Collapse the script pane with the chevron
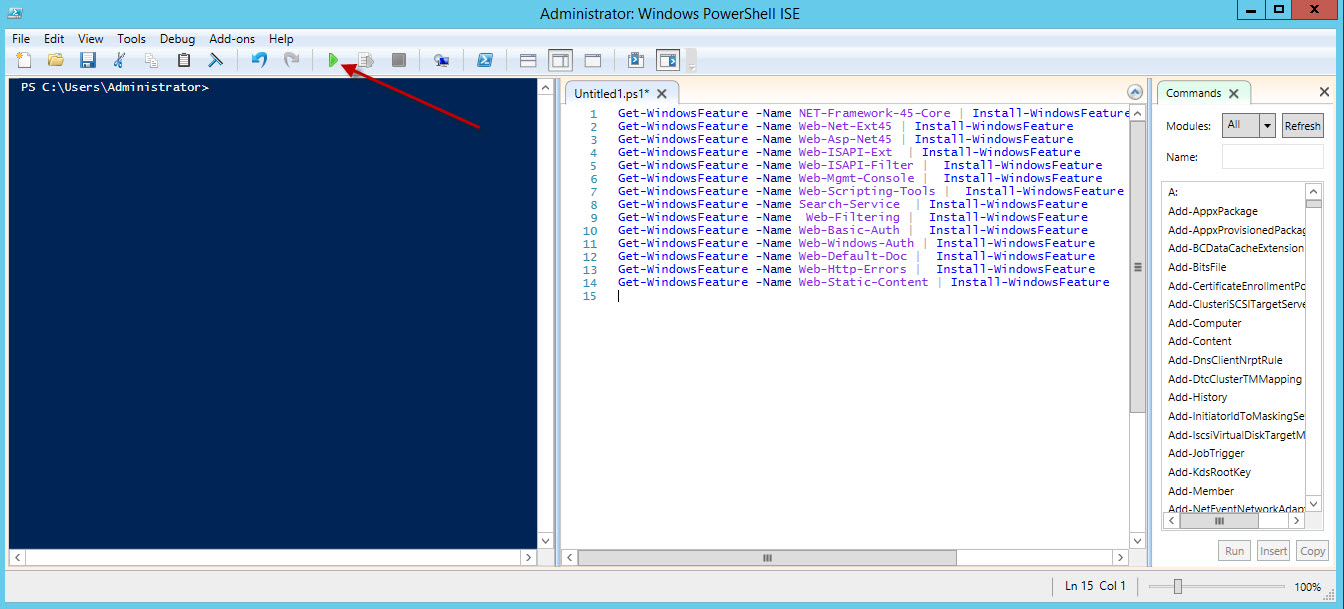Image resolution: width=1344 pixels, height=609 pixels. [x=1135, y=91]
